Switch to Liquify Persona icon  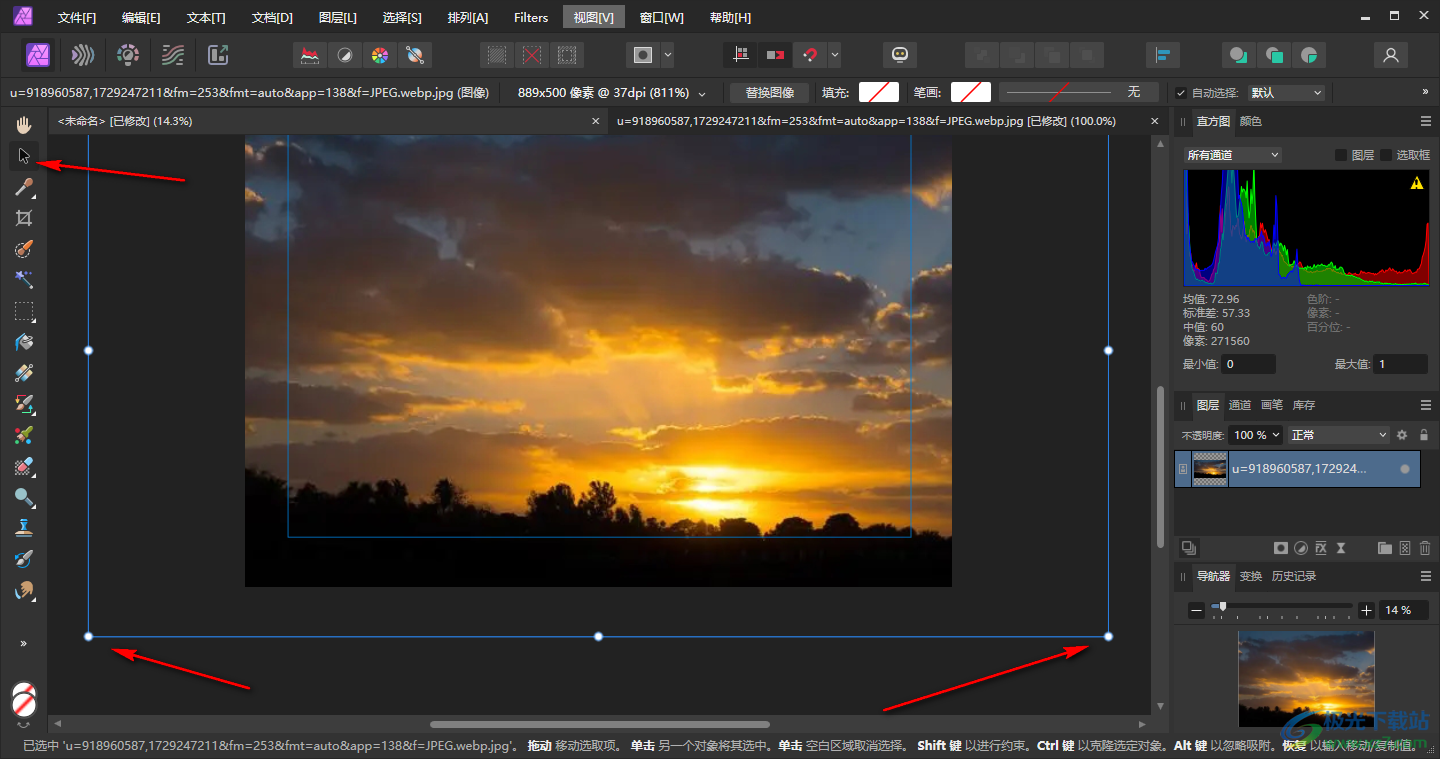pos(83,55)
